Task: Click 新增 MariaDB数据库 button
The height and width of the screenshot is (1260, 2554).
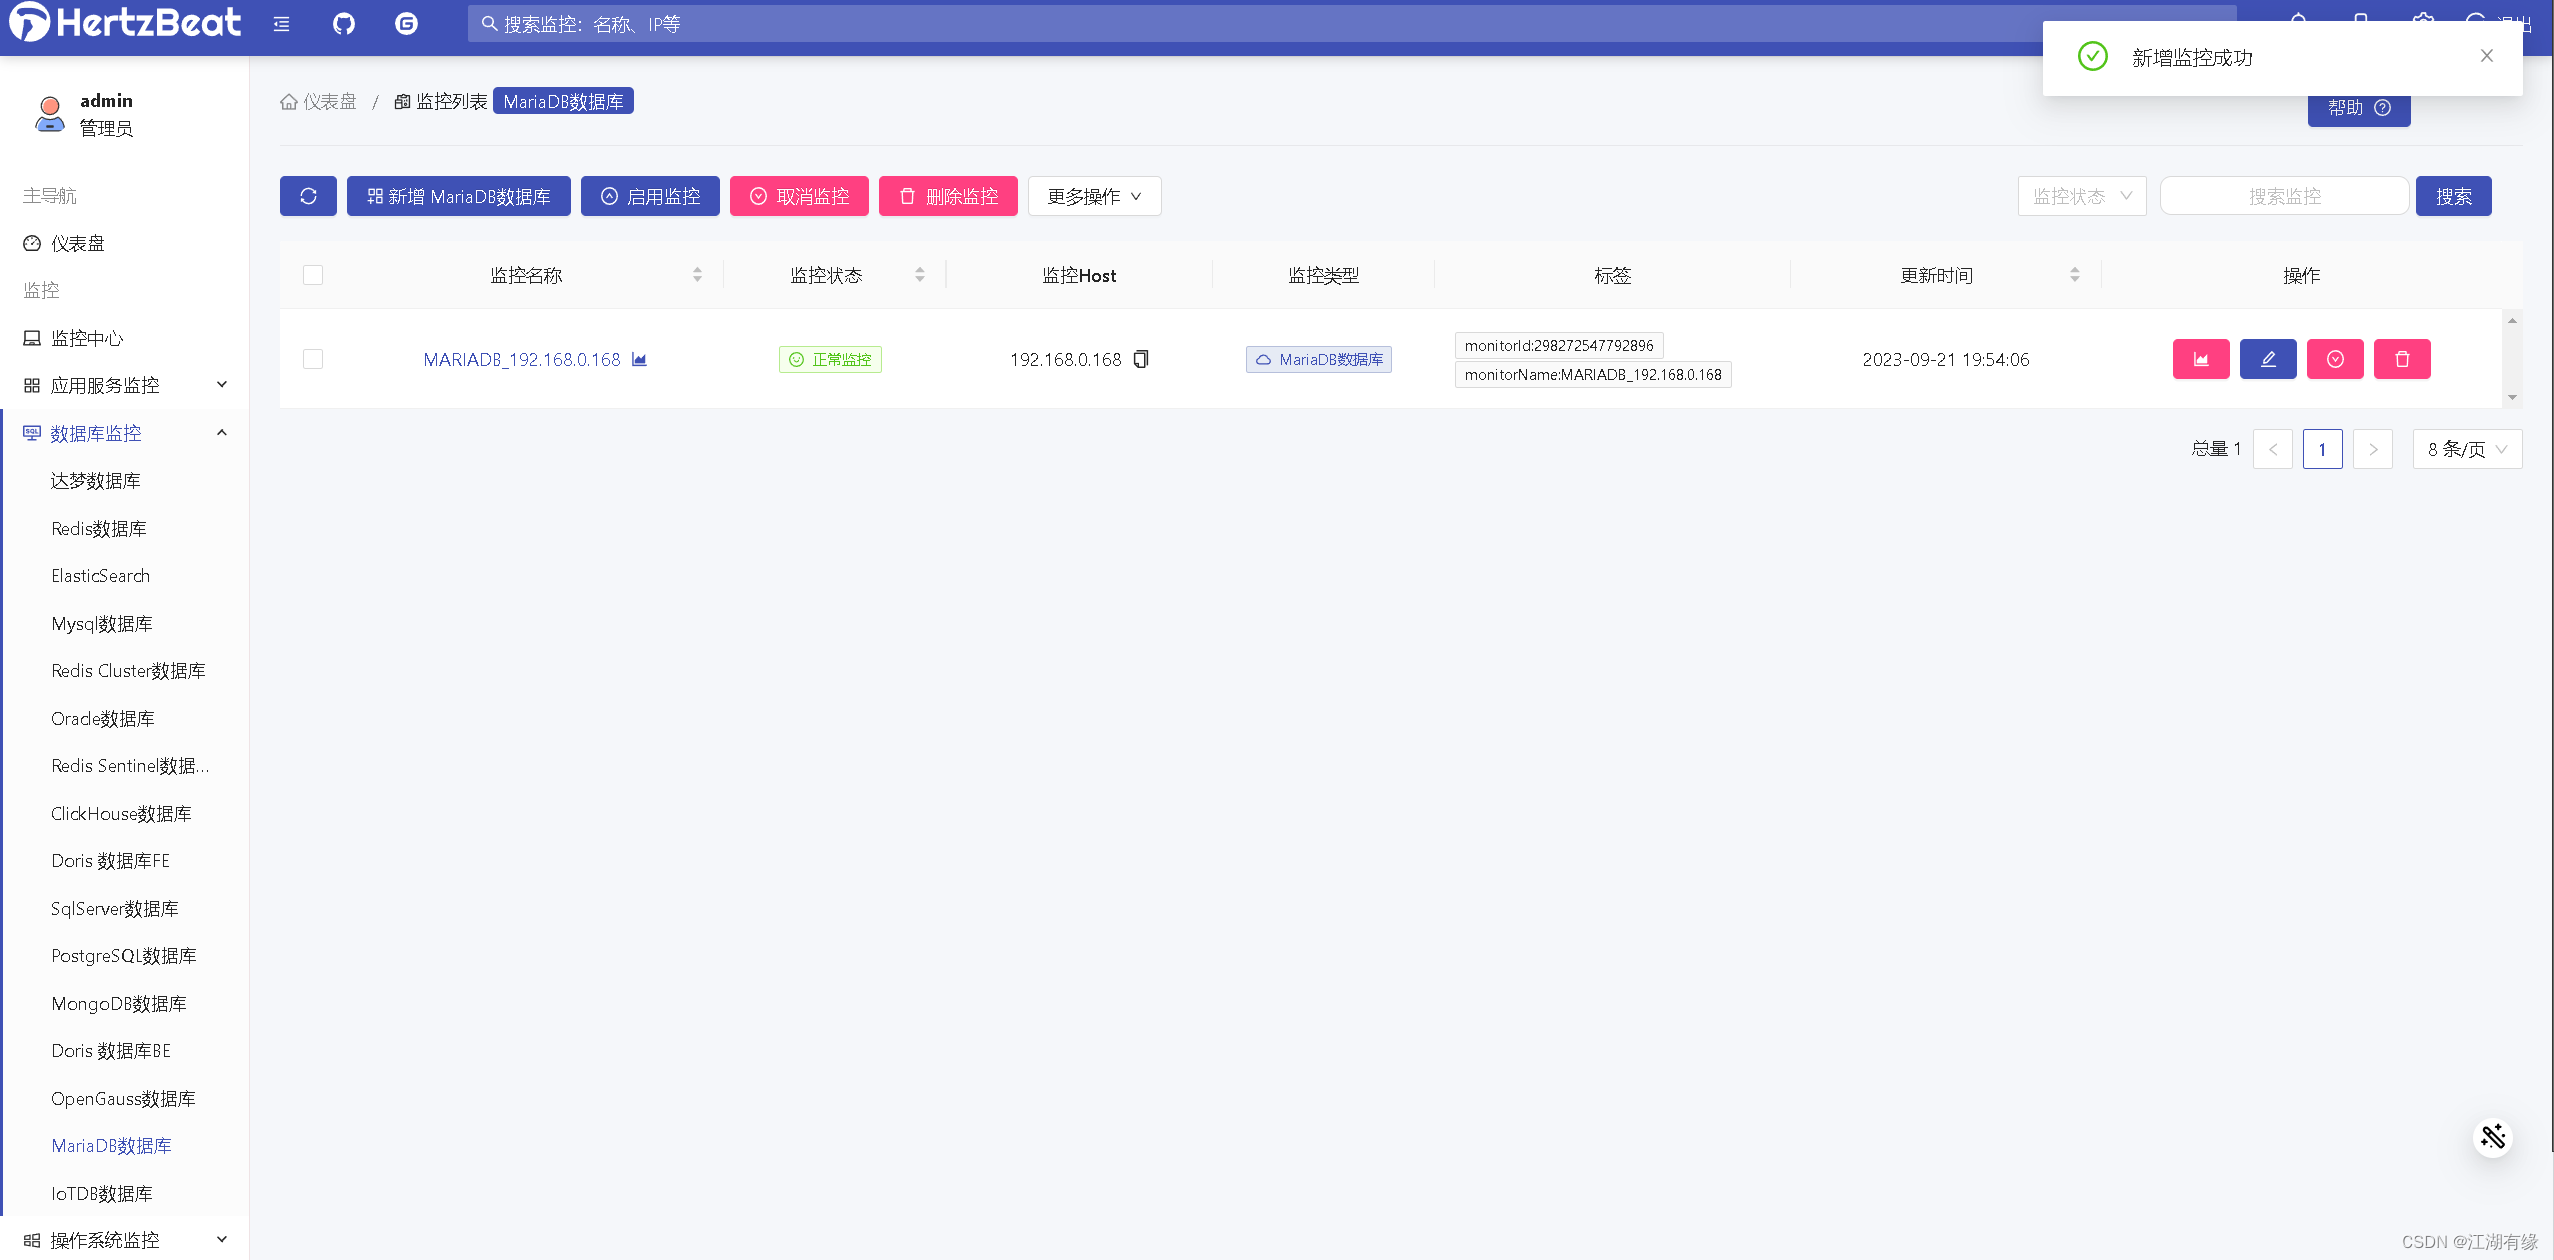Action: point(459,196)
